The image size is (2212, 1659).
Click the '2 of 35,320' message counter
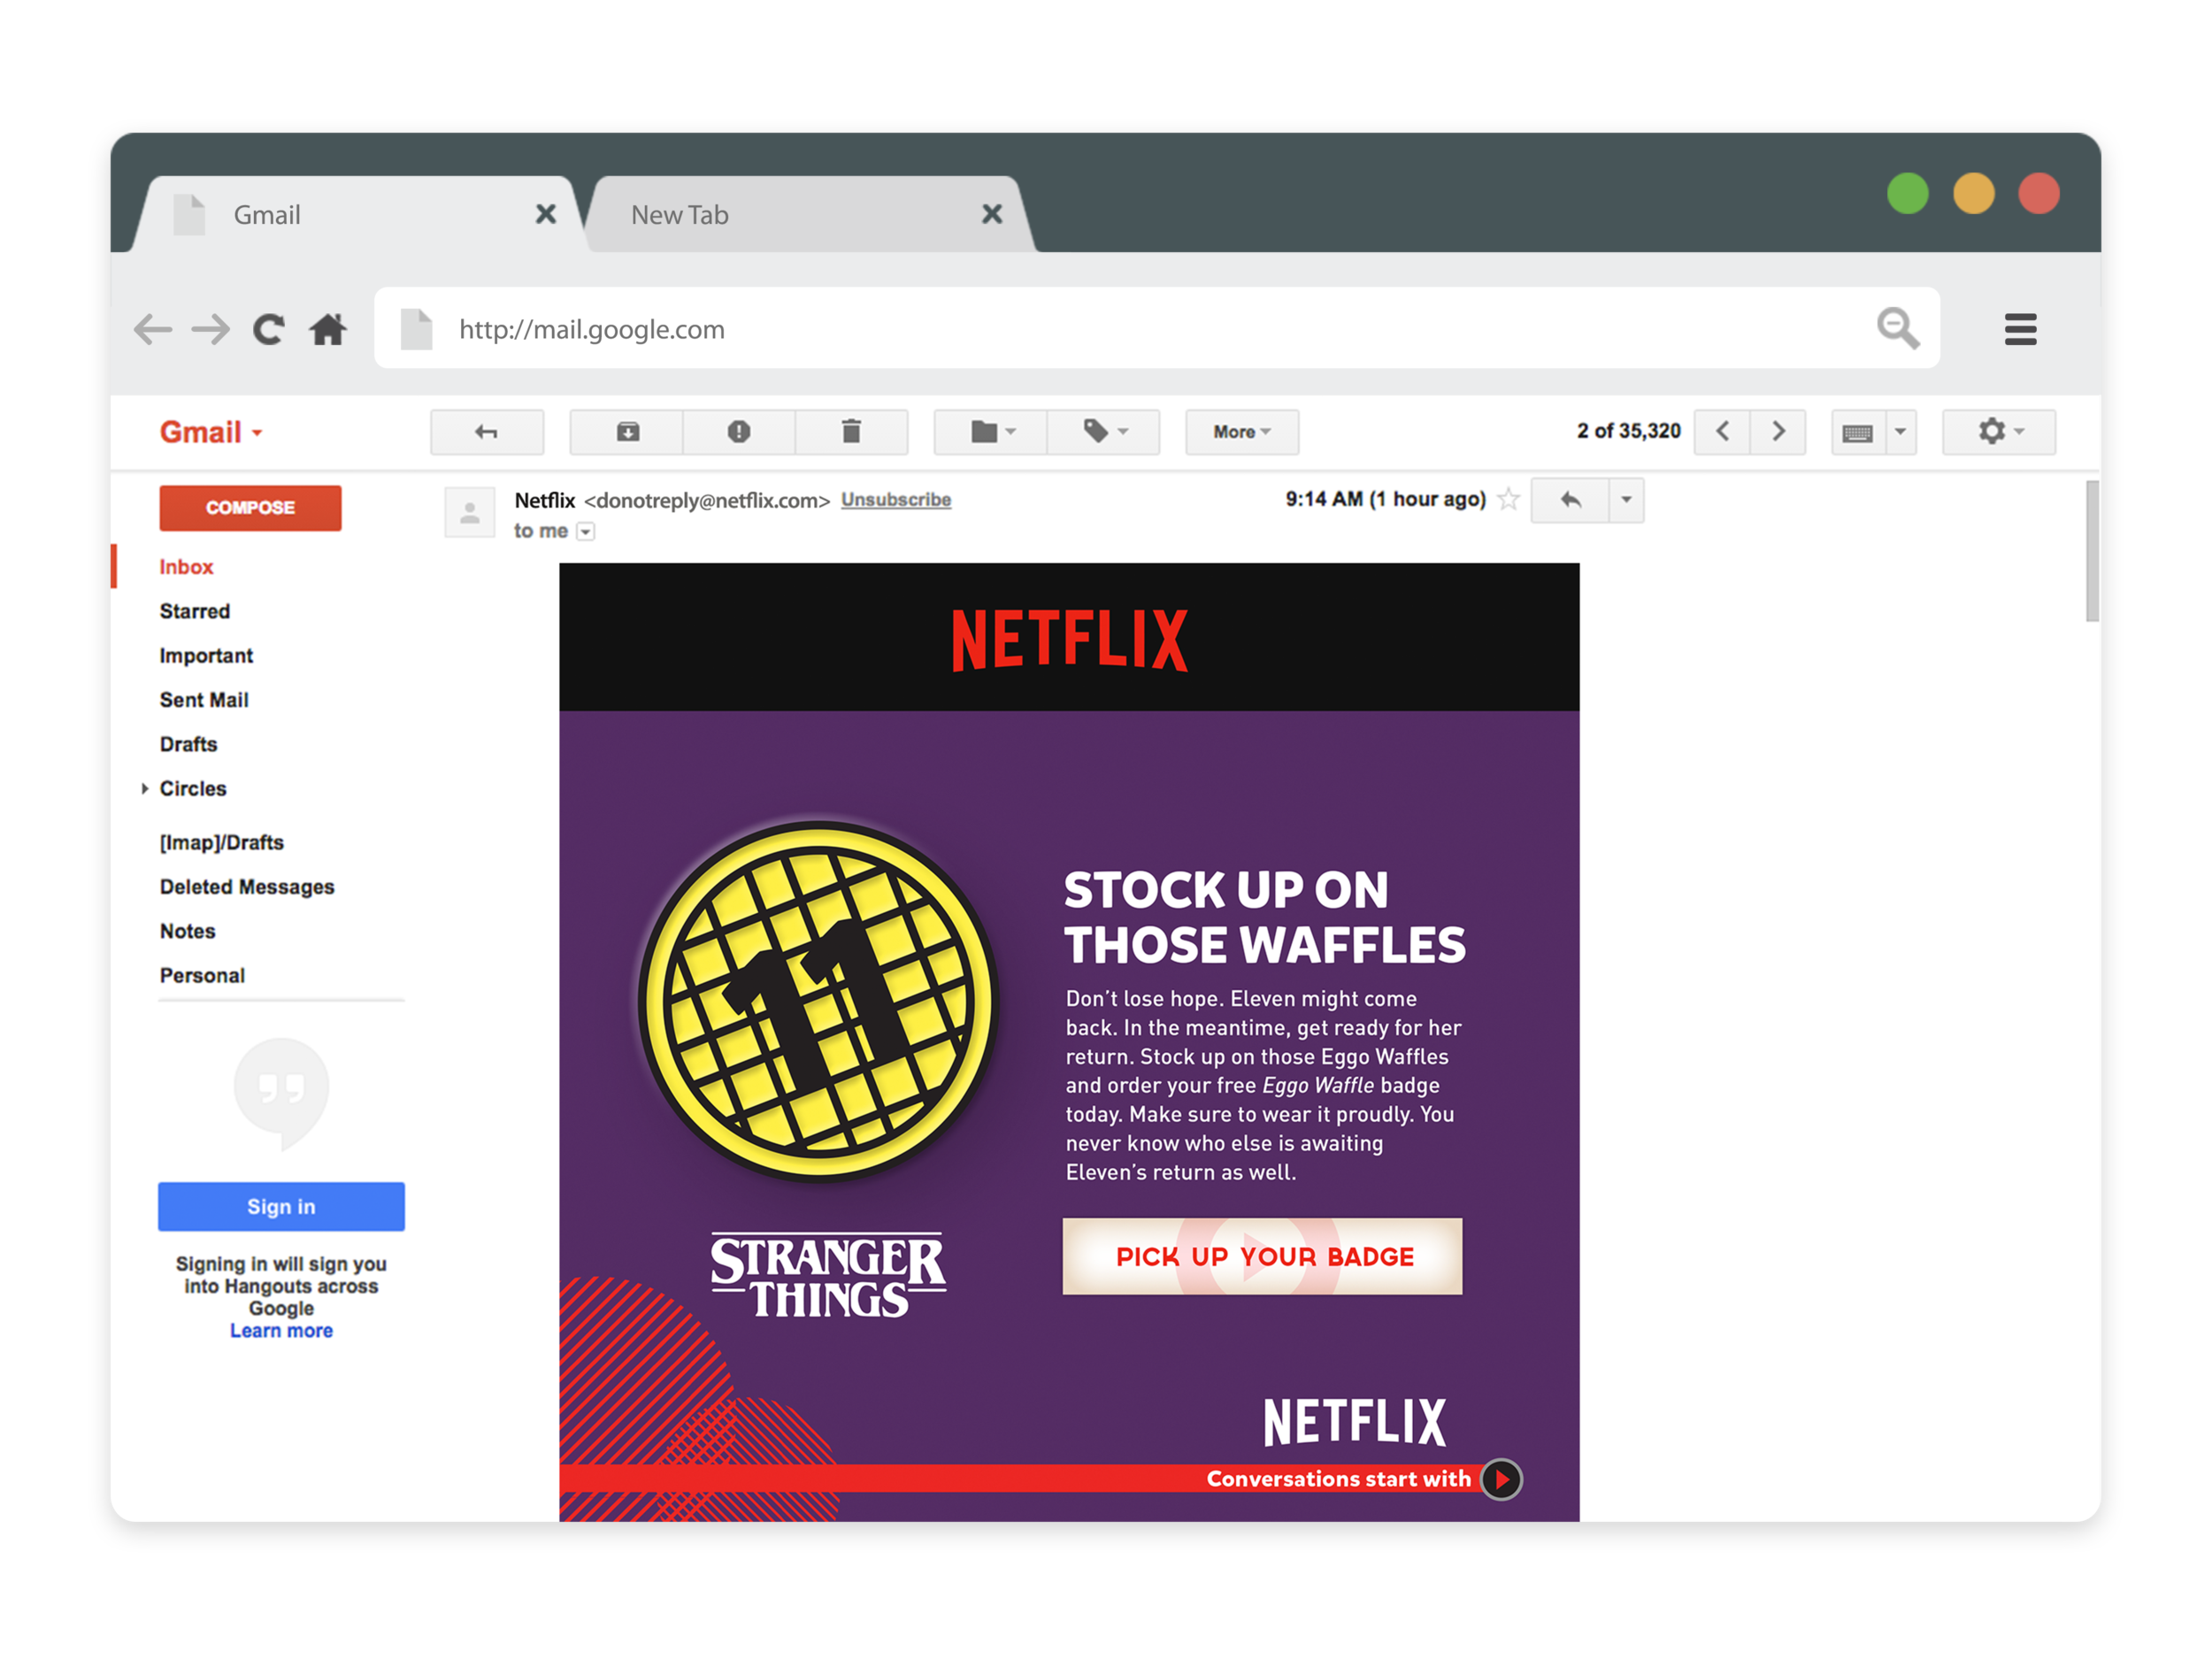(x=1628, y=431)
